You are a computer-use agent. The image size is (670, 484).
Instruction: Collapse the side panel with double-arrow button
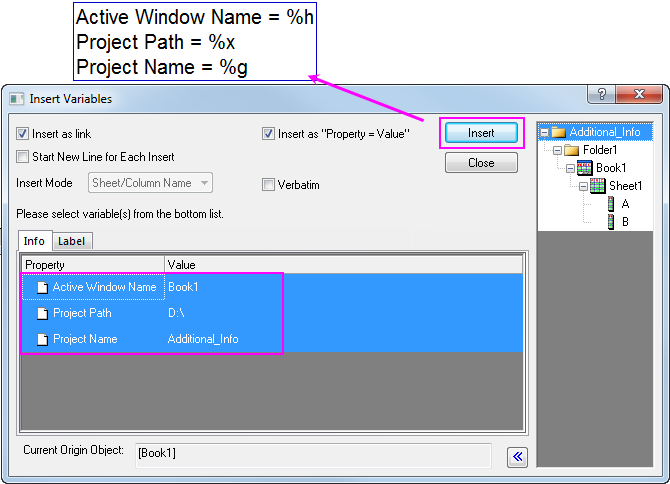point(517,457)
